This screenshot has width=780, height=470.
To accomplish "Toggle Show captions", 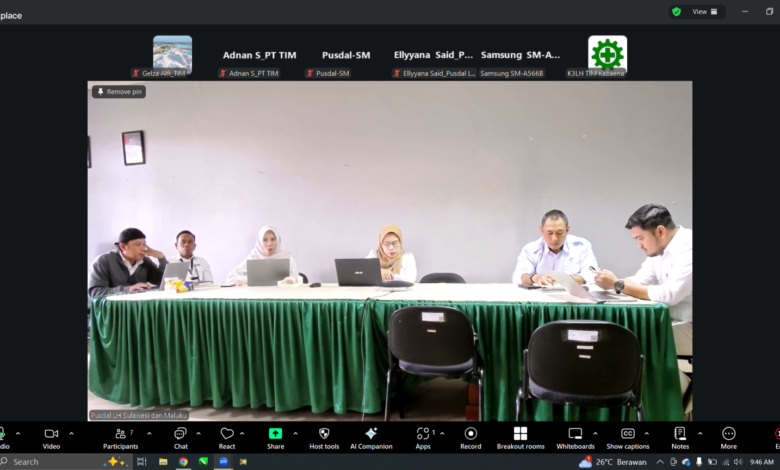I will tap(628, 436).
